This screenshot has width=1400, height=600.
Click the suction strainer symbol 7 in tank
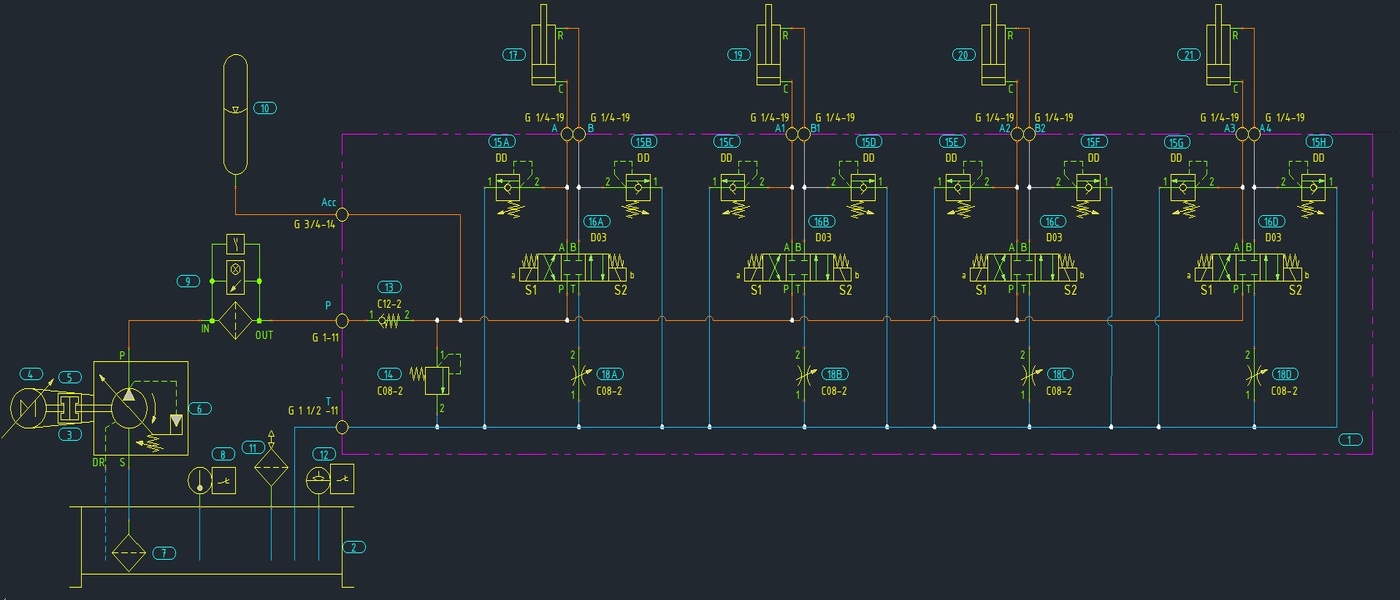(x=128, y=552)
